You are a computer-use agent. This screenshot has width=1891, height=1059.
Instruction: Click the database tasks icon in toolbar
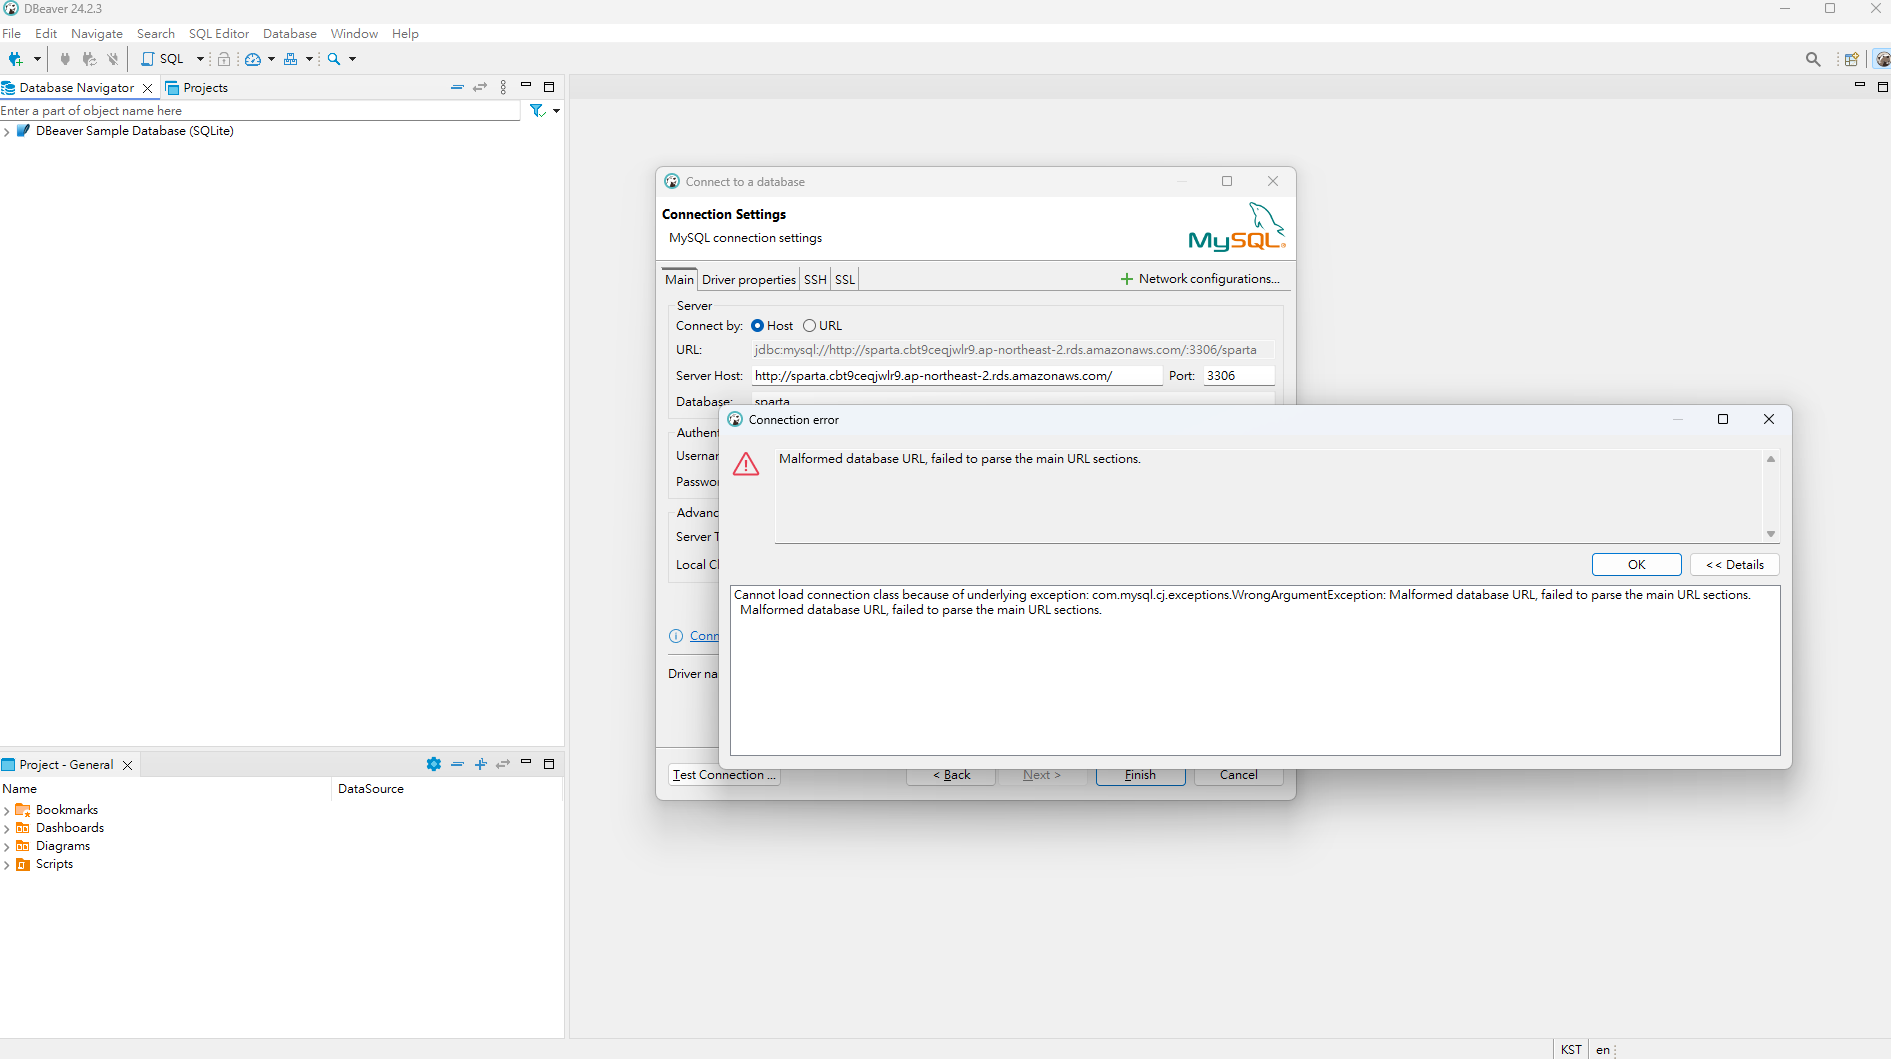pyautogui.click(x=291, y=59)
